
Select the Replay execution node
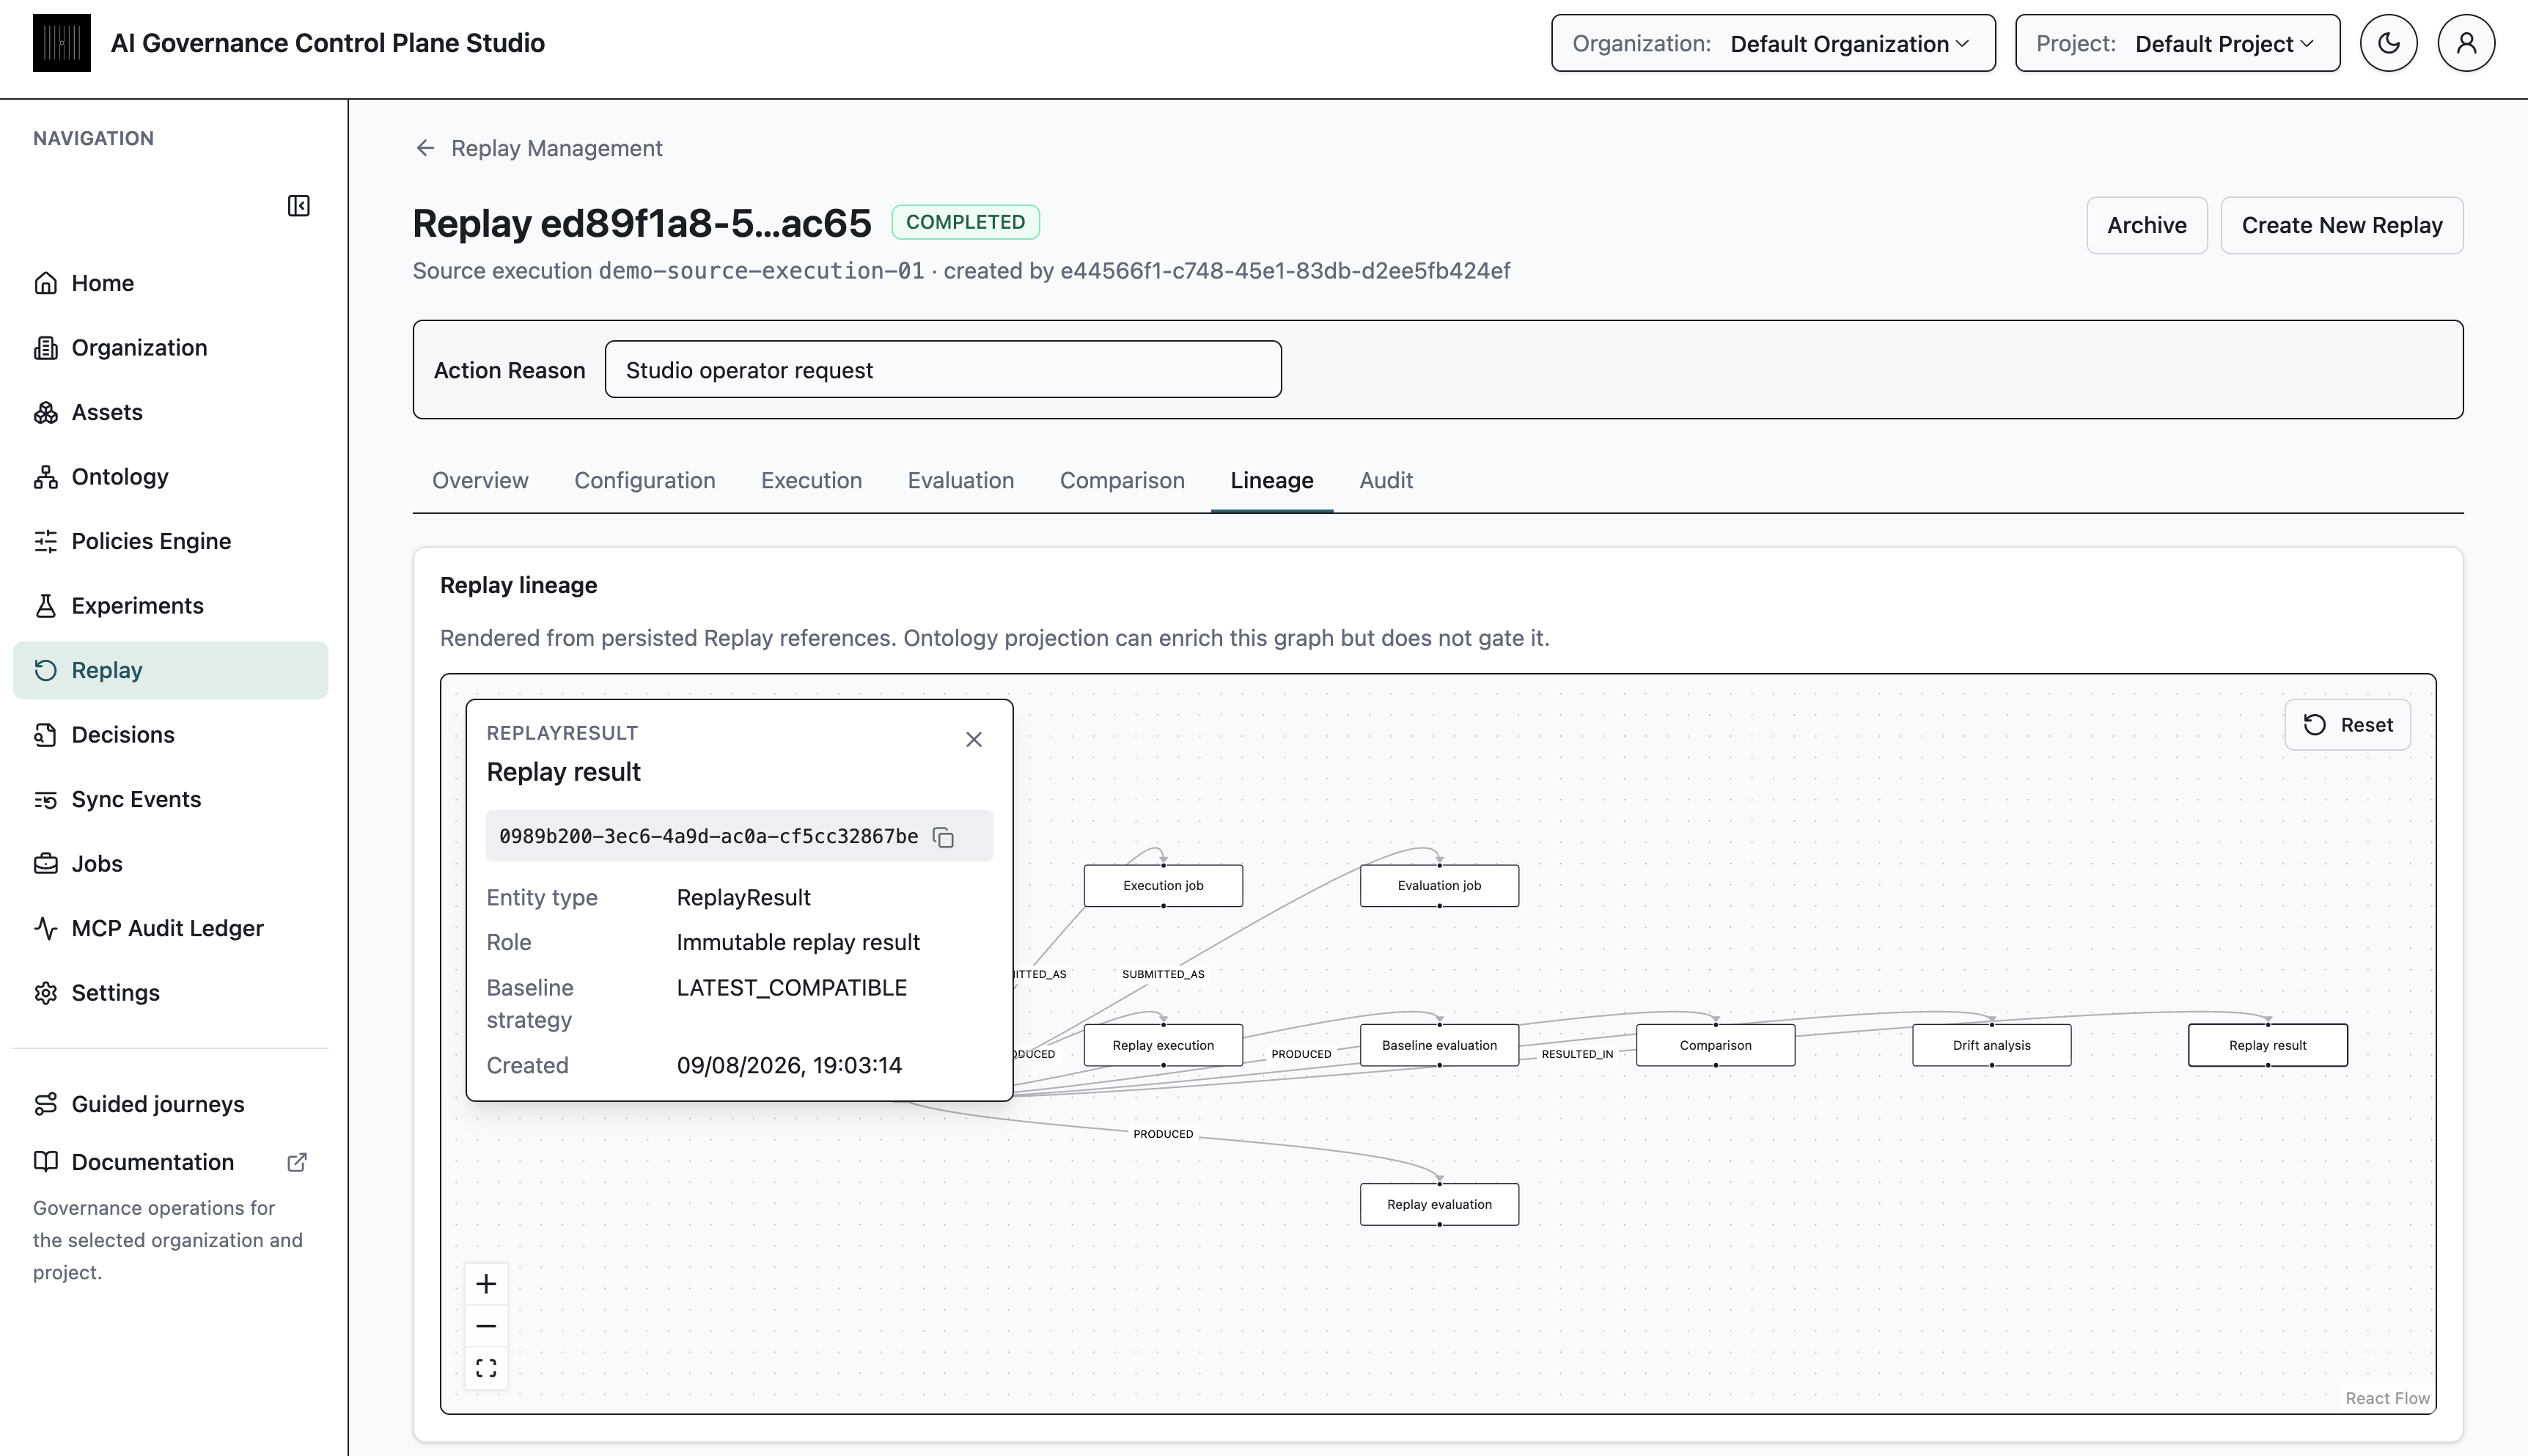pos(1163,1045)
